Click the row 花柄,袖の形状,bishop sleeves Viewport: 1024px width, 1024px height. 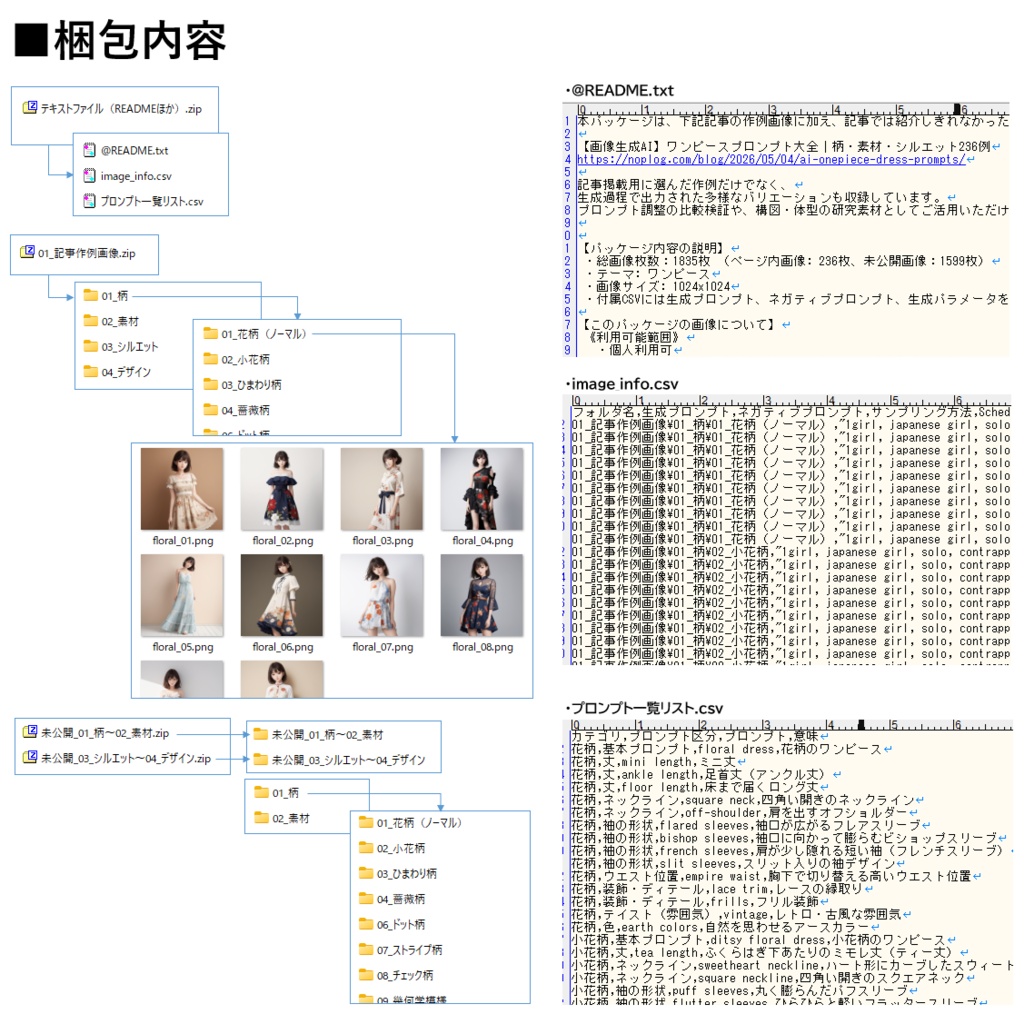tap(789, 838)
